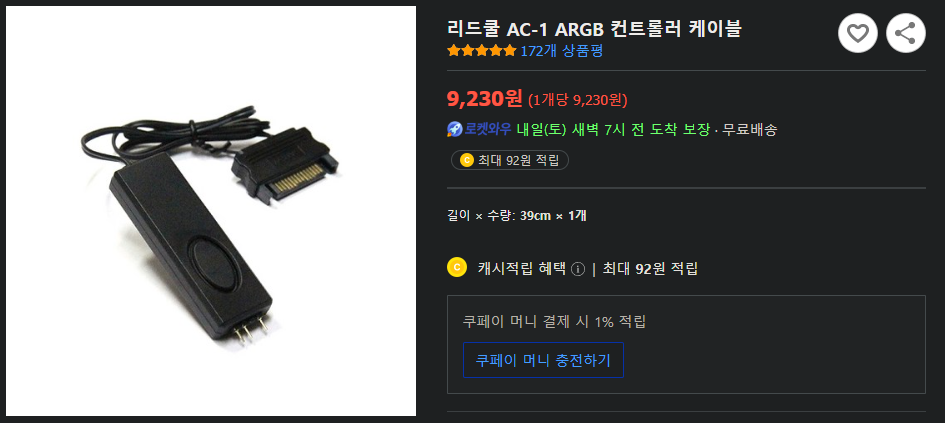
Task: Click 최대 92원 적립 text after 캐시적립 혜택
Action: coord(650,269)
